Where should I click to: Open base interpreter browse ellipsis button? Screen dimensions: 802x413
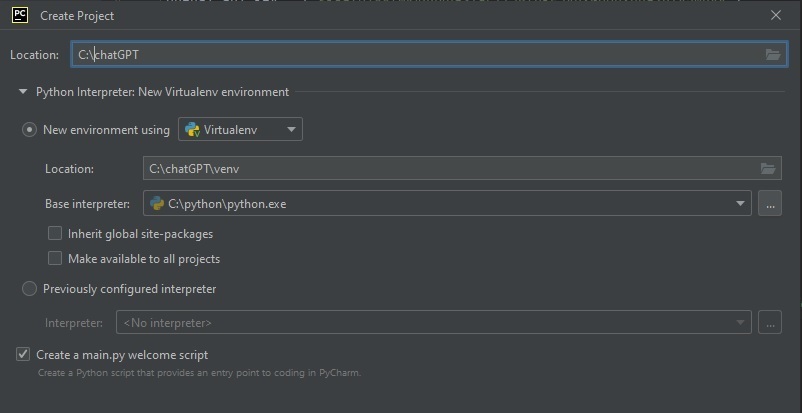coord(769,204)
